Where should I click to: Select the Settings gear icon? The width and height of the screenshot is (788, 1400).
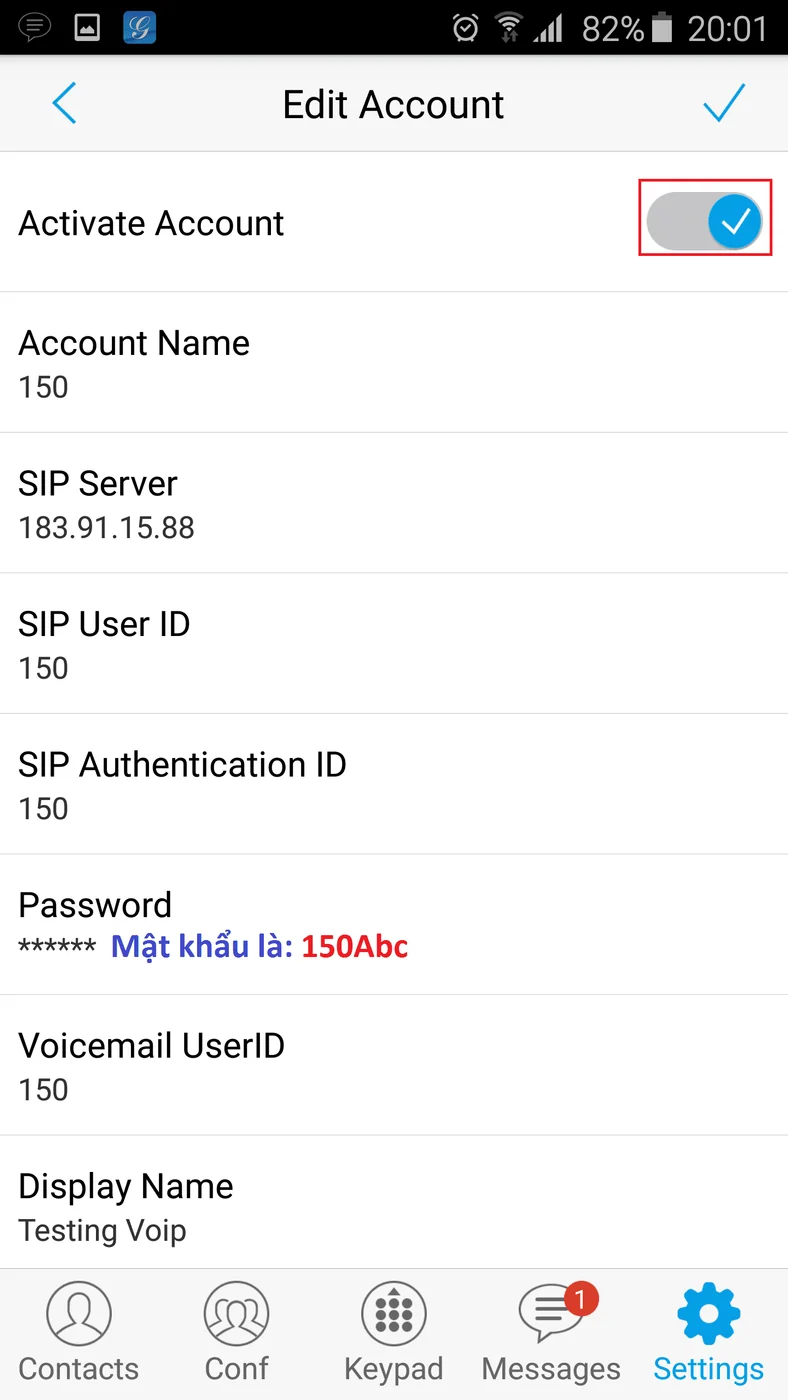709,1314
